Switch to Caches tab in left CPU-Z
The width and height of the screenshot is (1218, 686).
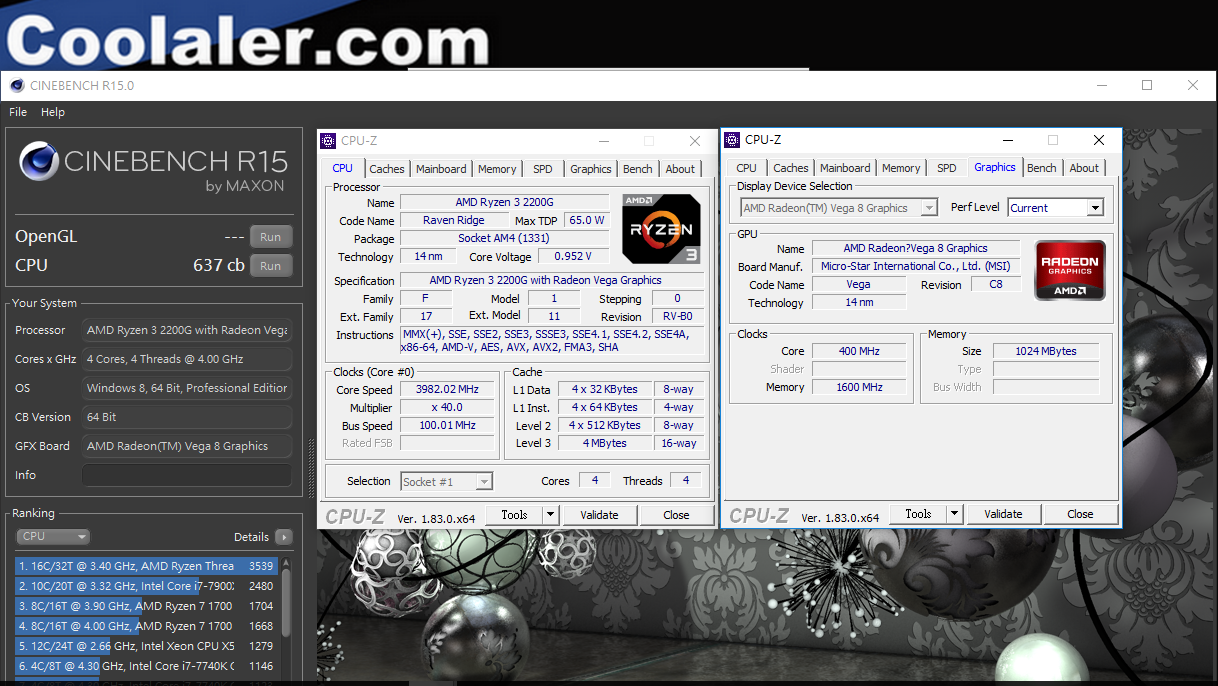point(387,169)
